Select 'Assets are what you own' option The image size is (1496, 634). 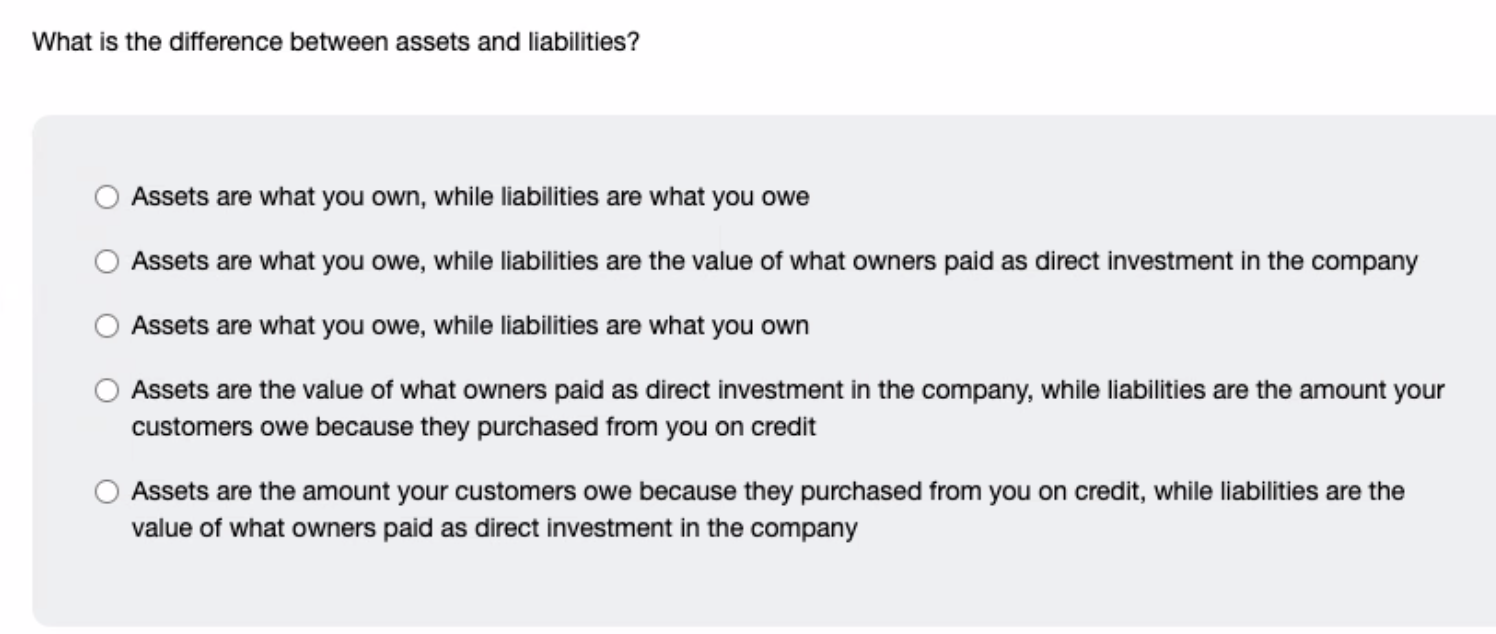pyautogui.click(x=106, y=196)
